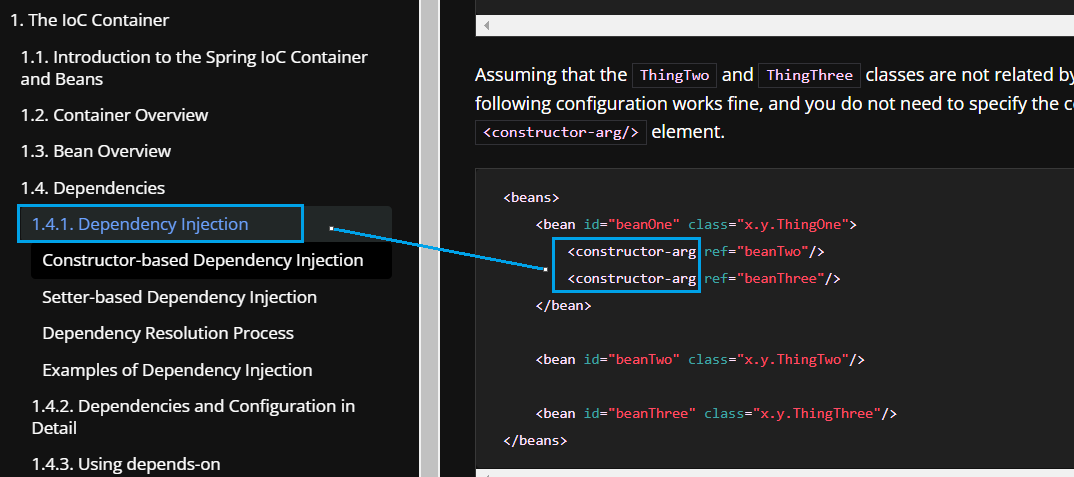Open '1.4.3. Using depends-on' section
Image resolution: width=1074 pixels, height=477 pixels.
pos(126,464)
